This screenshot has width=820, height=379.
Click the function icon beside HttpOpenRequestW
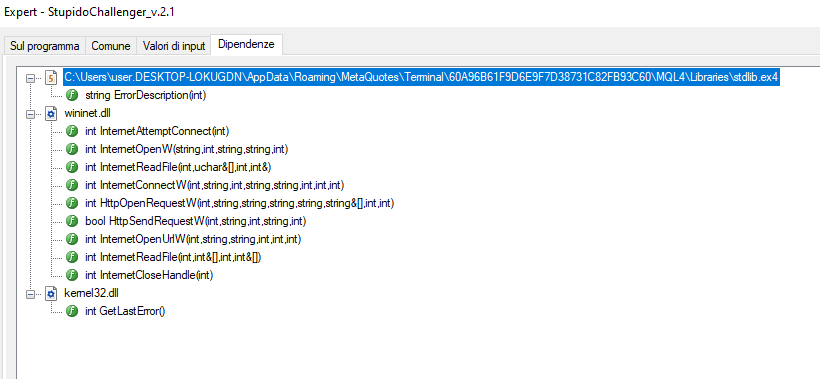(72, 203)
